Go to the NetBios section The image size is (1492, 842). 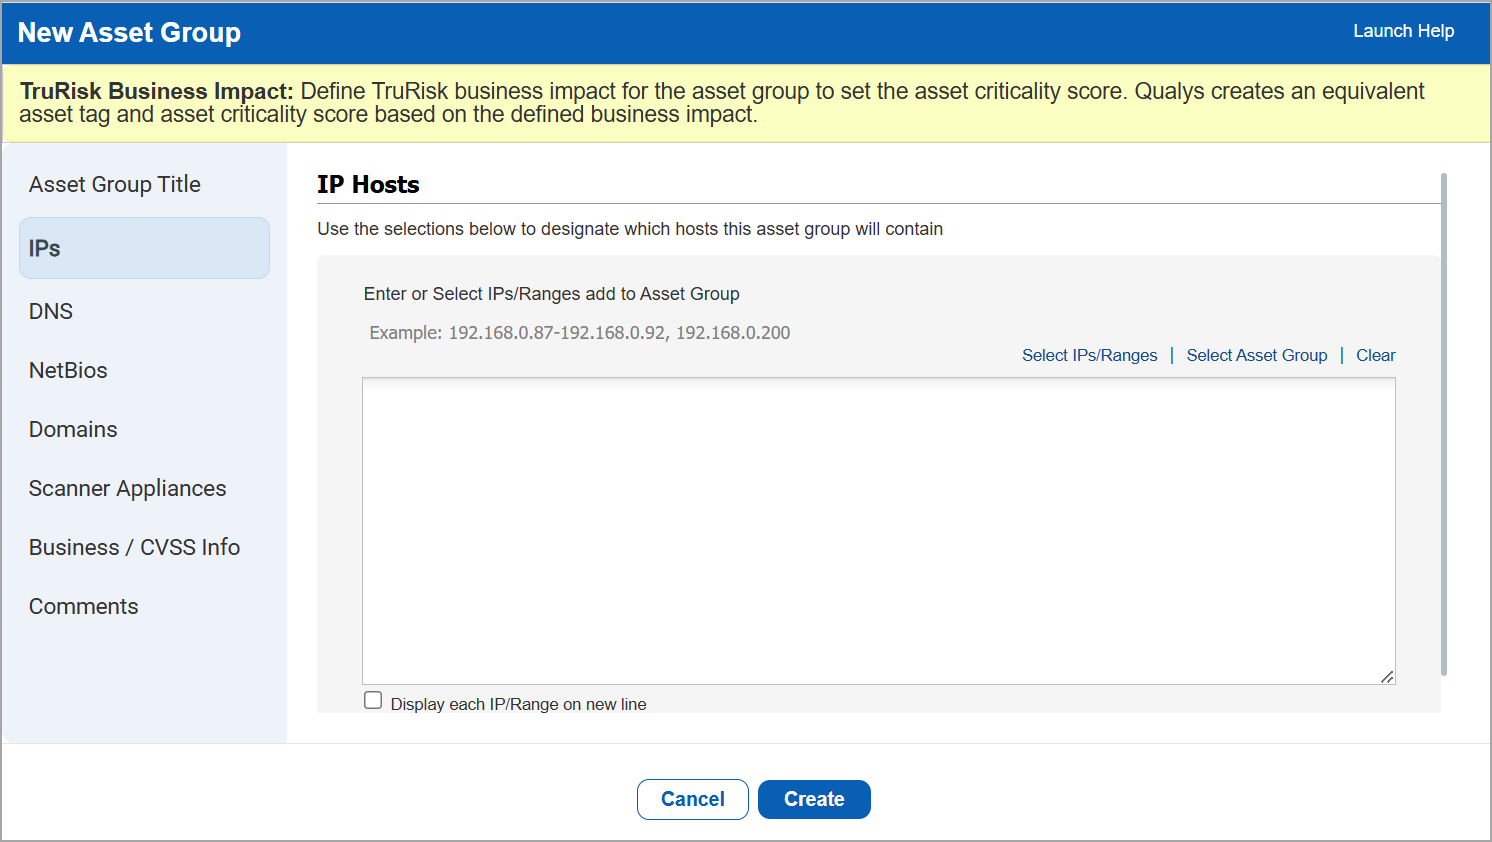click(x=68, y=370)
